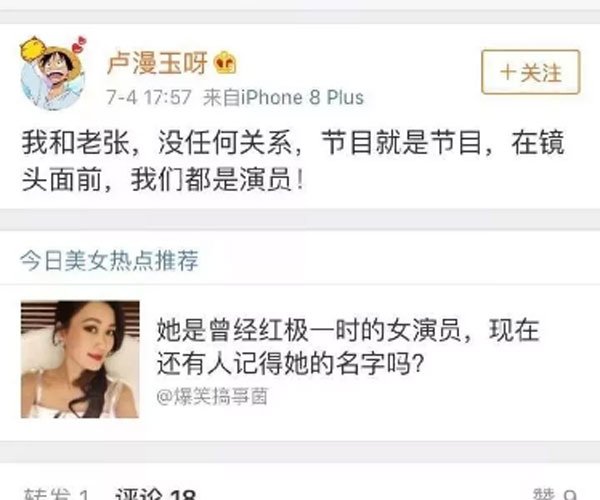Open the 卢漫玉呀 username link

tap(157, 63)
